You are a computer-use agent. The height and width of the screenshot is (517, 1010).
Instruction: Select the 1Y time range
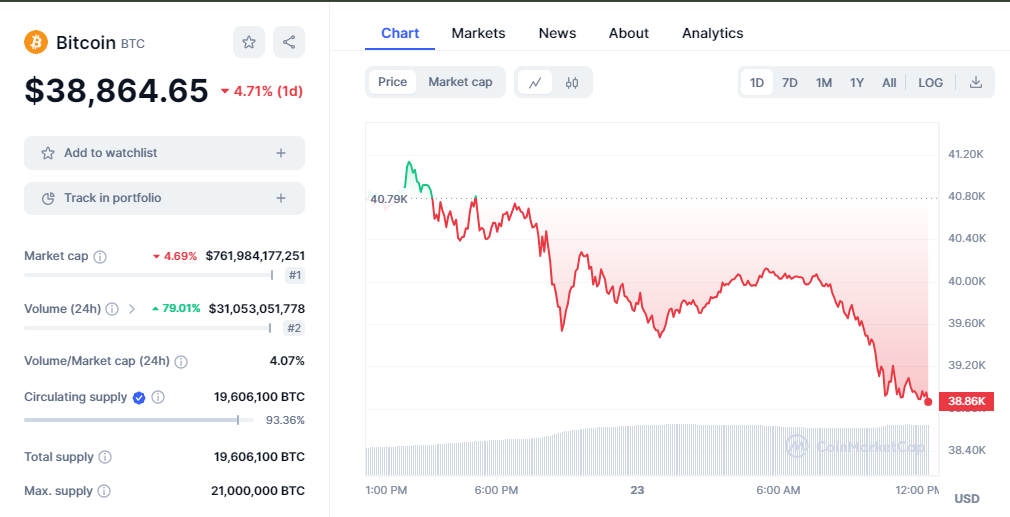[856, 82]
